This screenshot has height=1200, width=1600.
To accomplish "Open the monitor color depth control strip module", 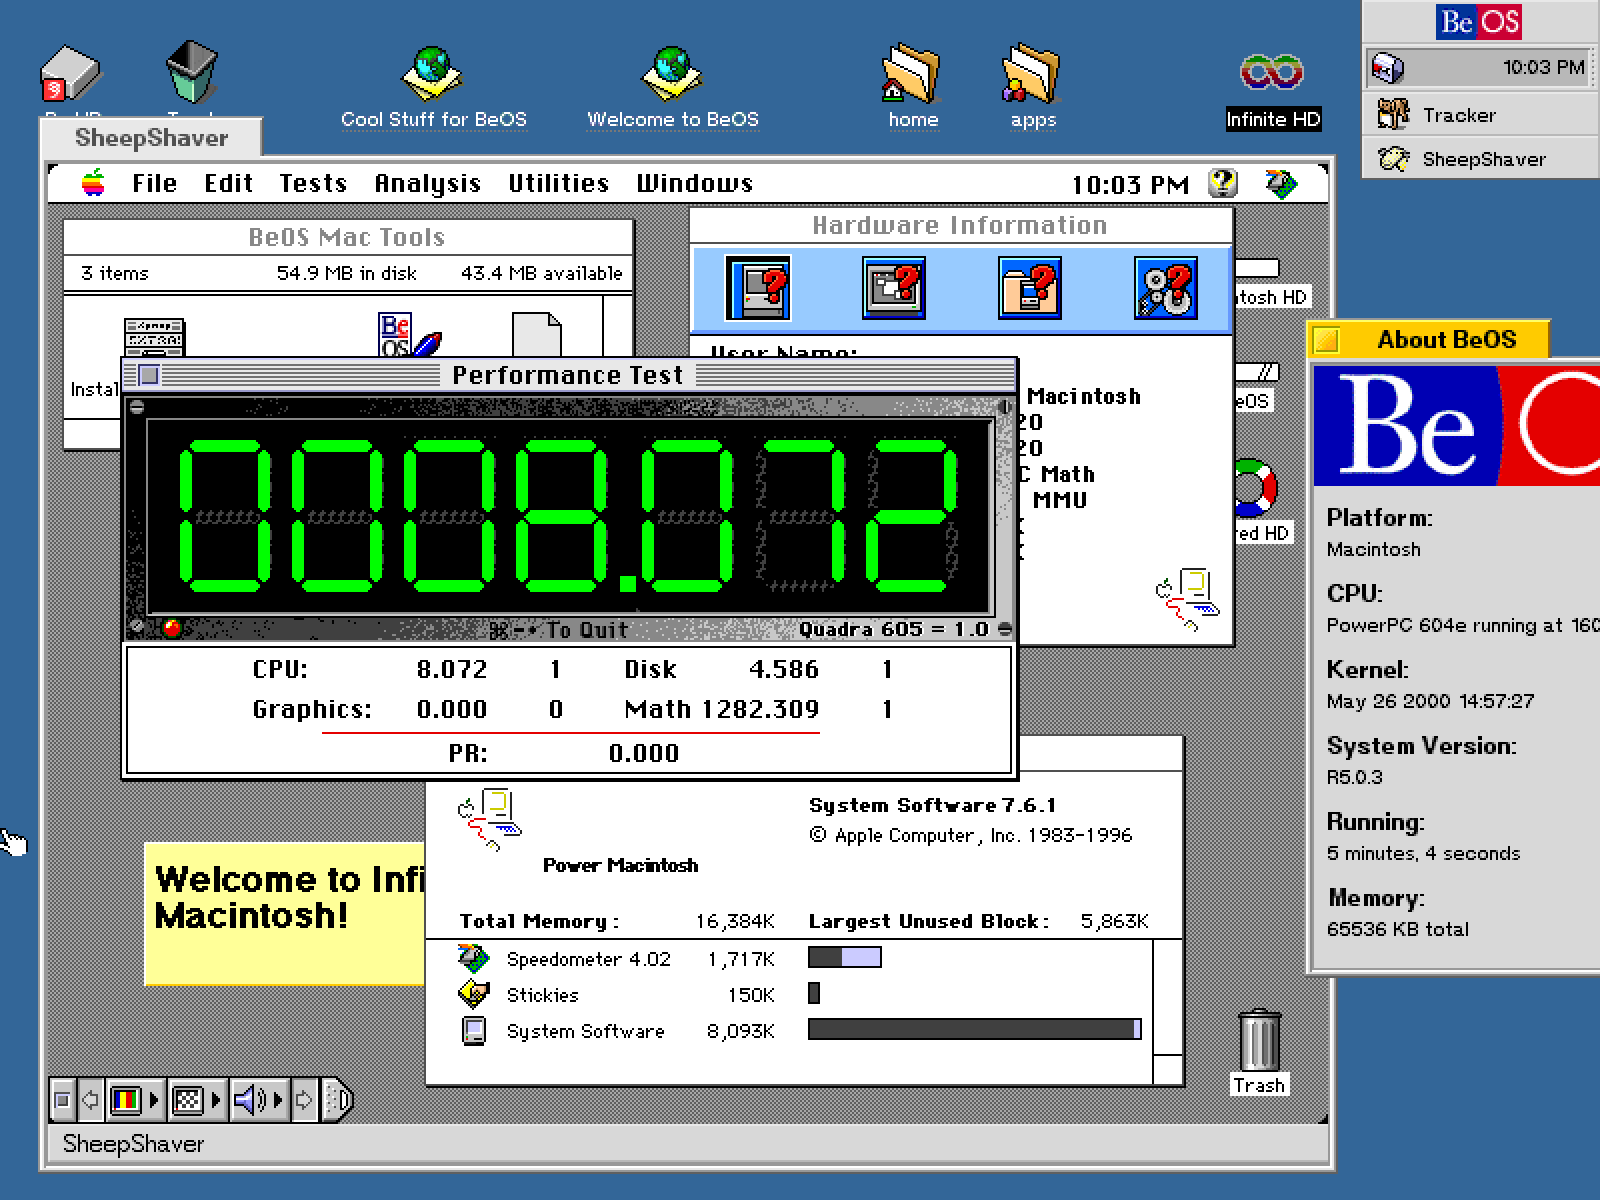I will click(135, 1101).
